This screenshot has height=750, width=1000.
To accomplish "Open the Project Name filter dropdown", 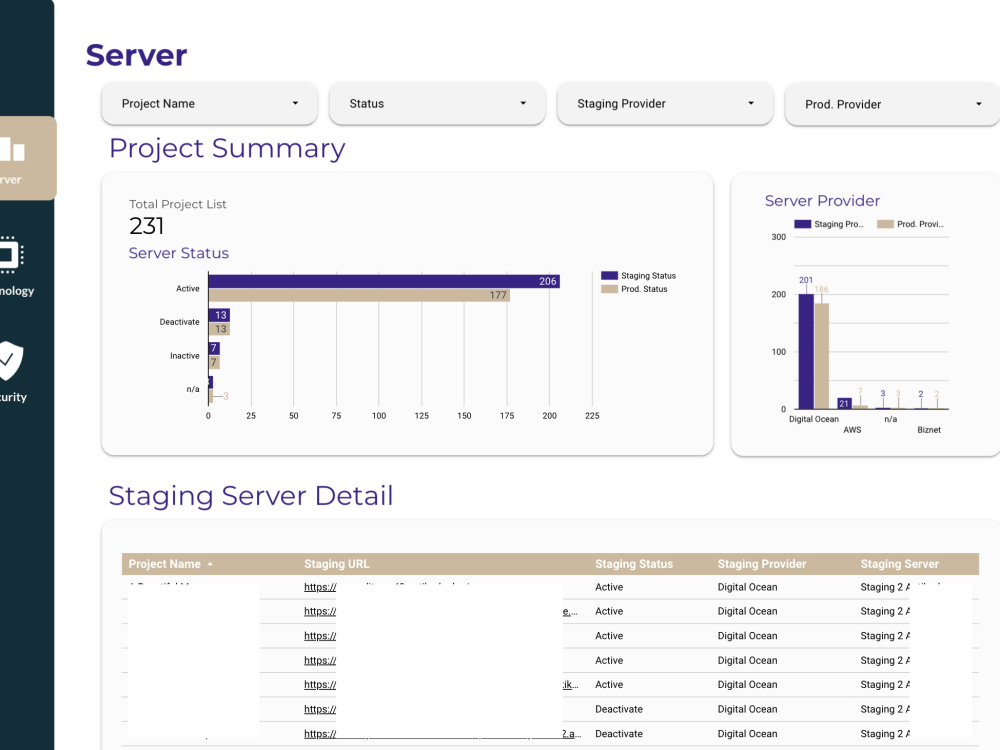I will [209, 103].
